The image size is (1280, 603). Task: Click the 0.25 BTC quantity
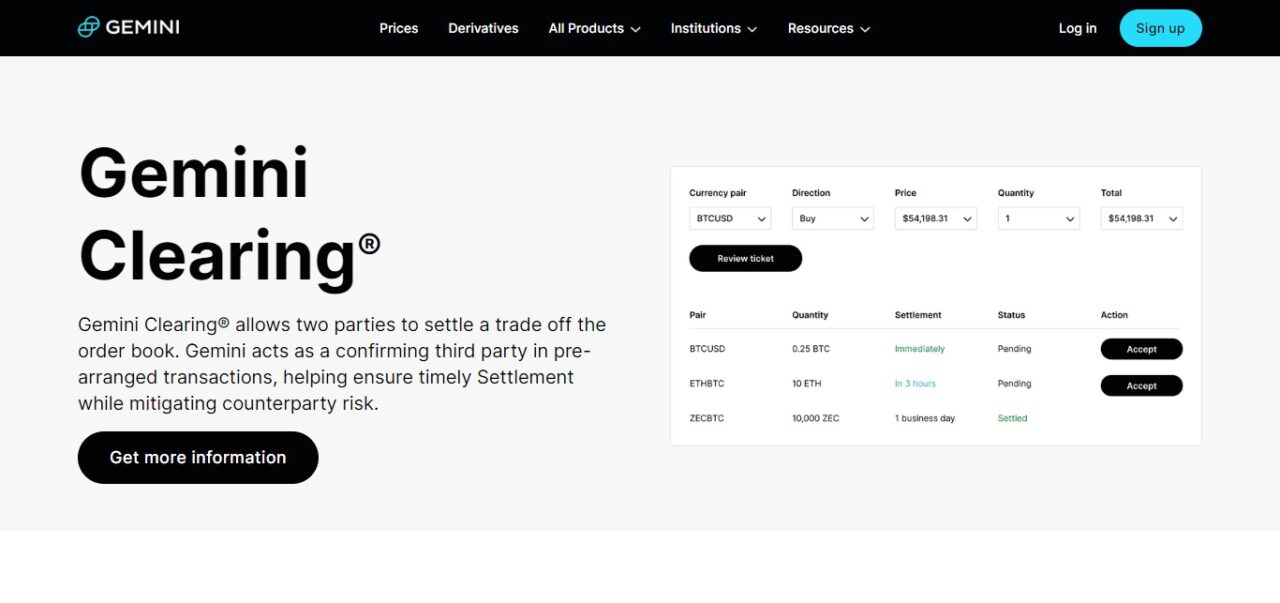click(811, 349)
